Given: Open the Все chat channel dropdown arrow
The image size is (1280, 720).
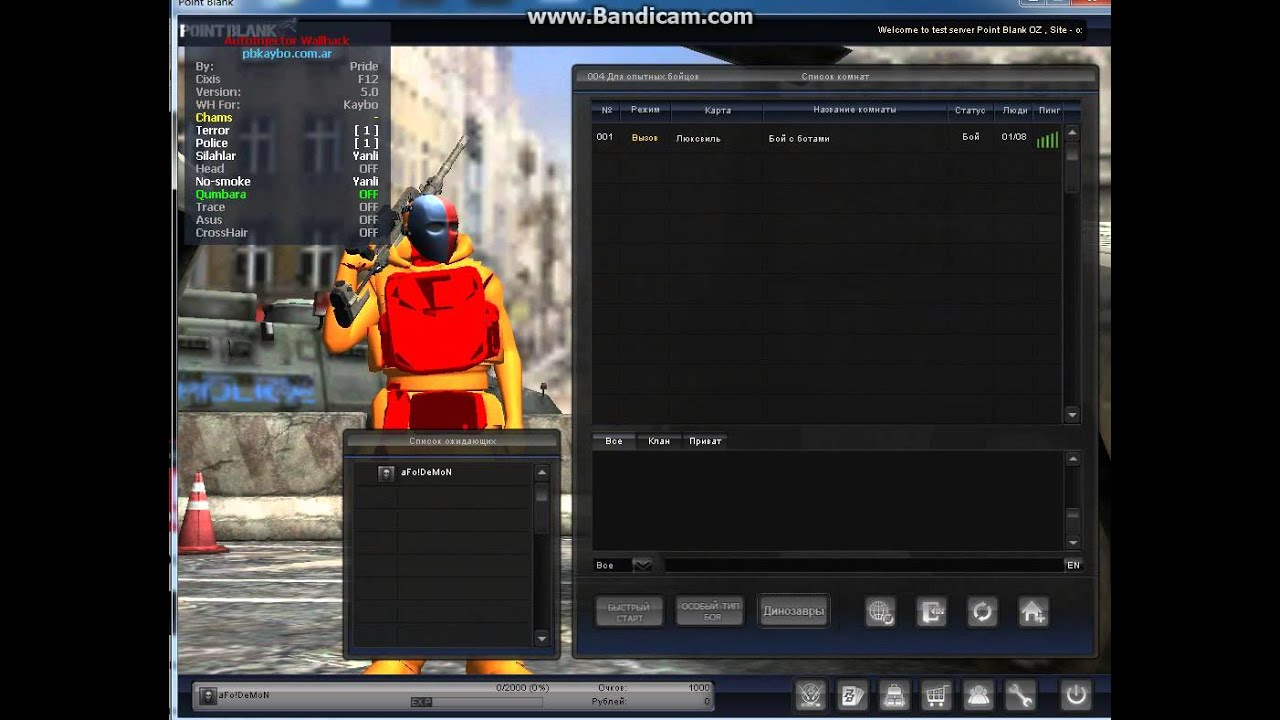Looking at the screenshot, I should pyautogui.click(x=642, y=565).
